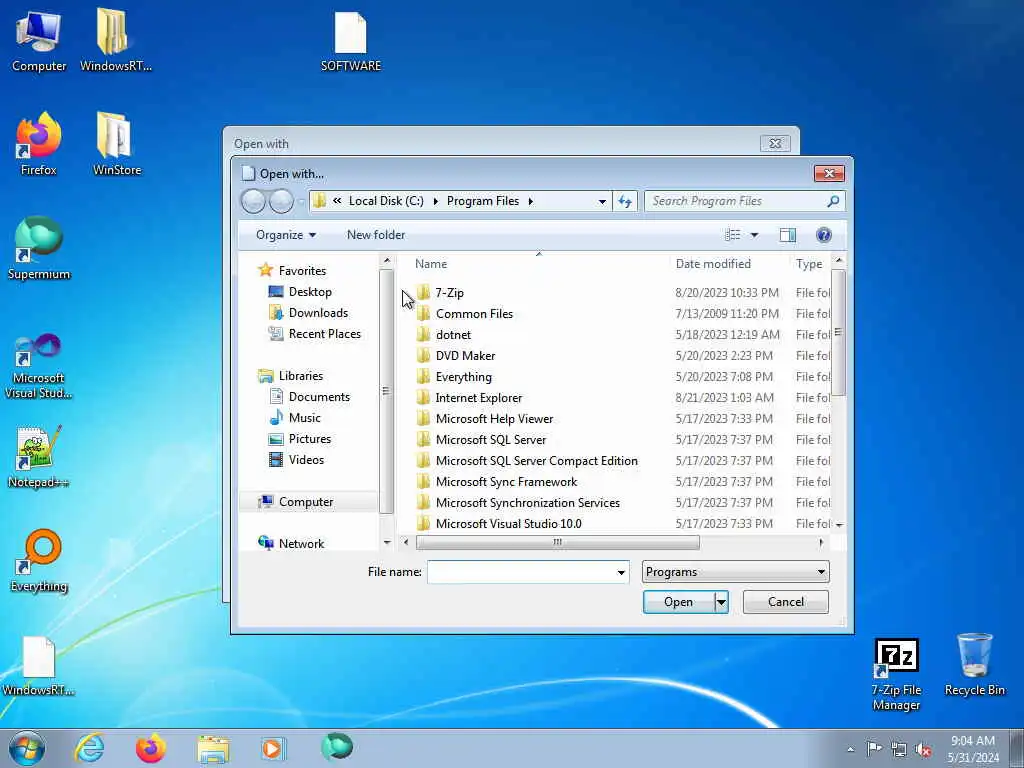This screenshot has height=768, width=1024.
Task: Click New folder in the toolbar
Action: pyautogui.click(x=376, y=235)
